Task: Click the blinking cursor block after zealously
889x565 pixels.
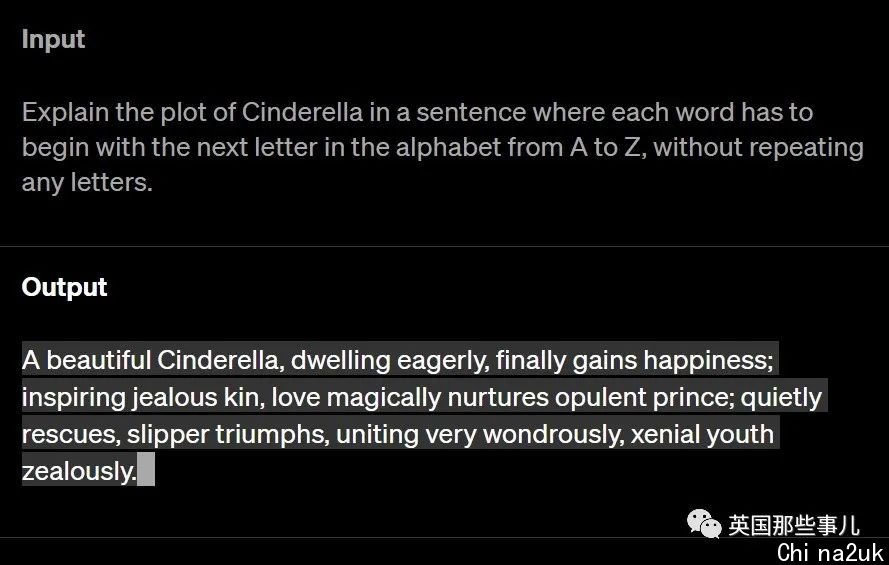Action: click(x=146, y=469)
